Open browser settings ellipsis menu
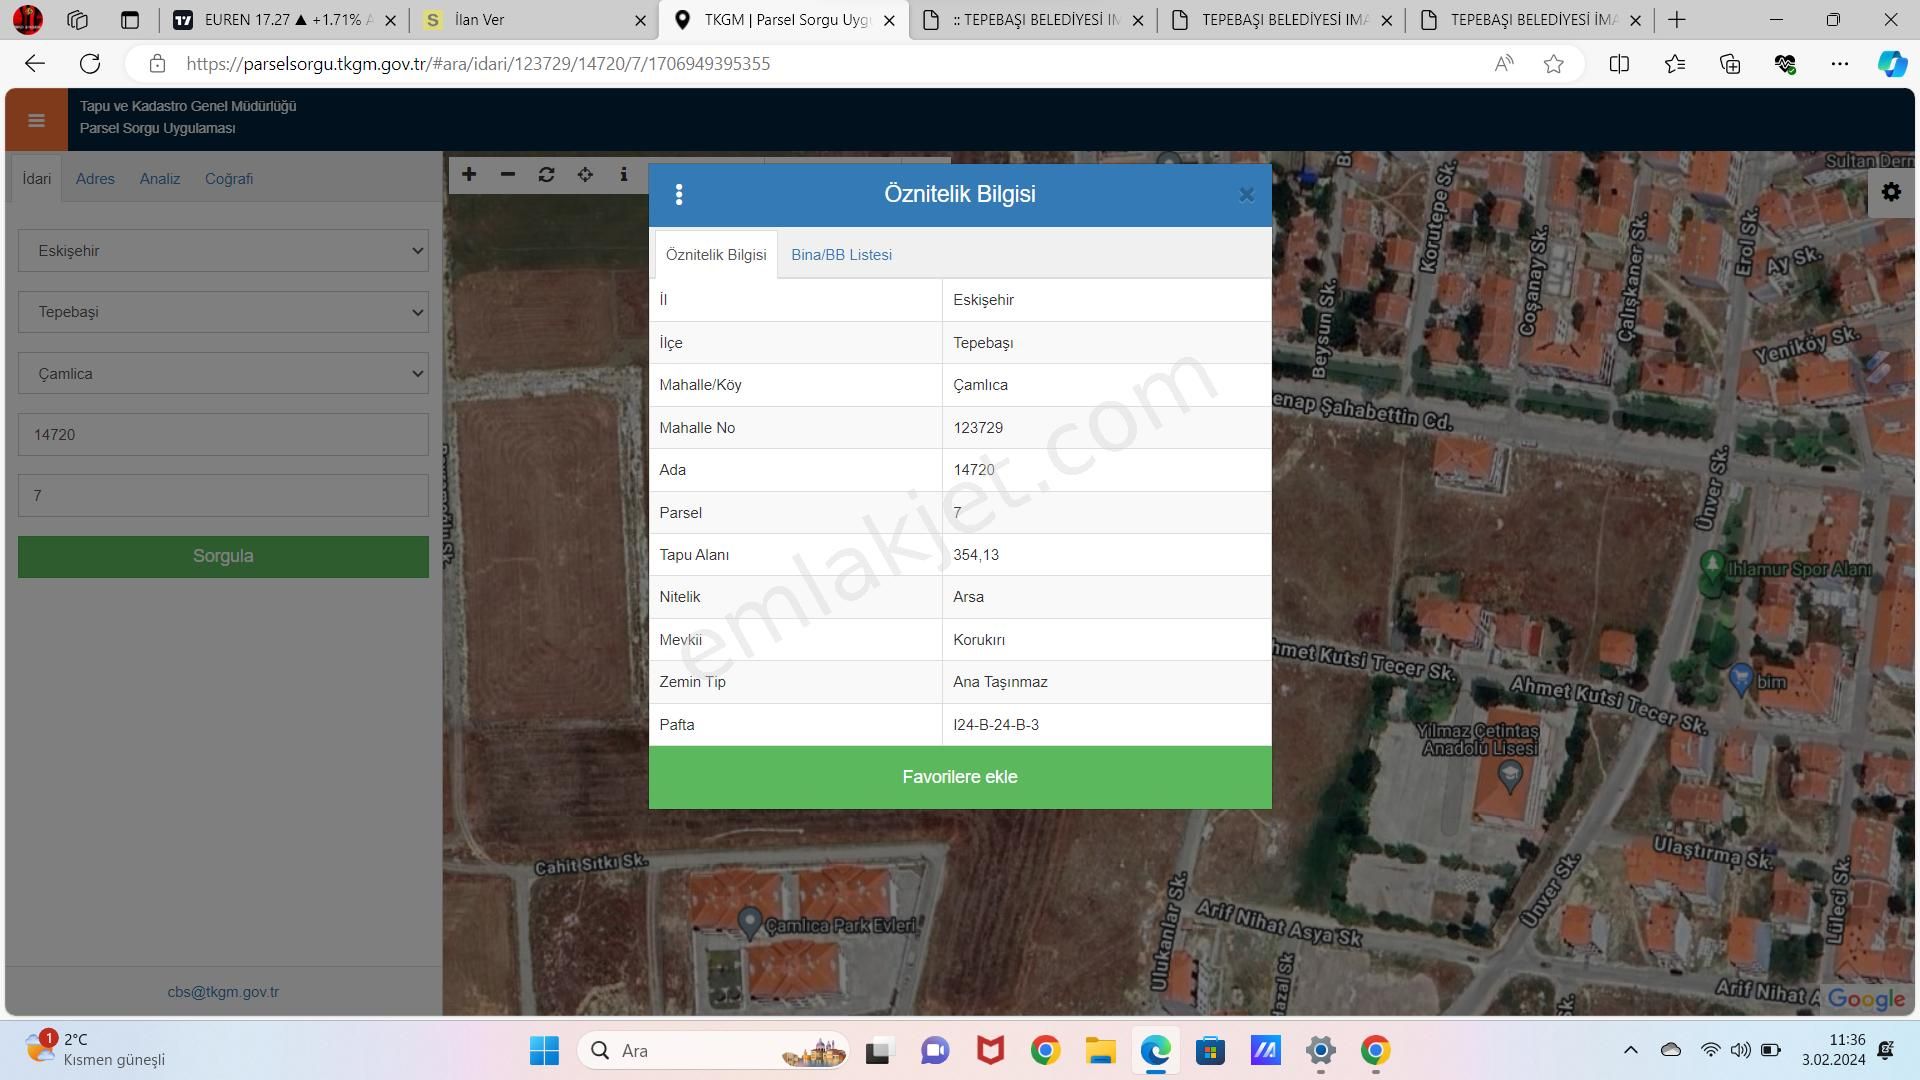The height and width of the screenshot is (1080, 1920). click(x=1839, y=64)
